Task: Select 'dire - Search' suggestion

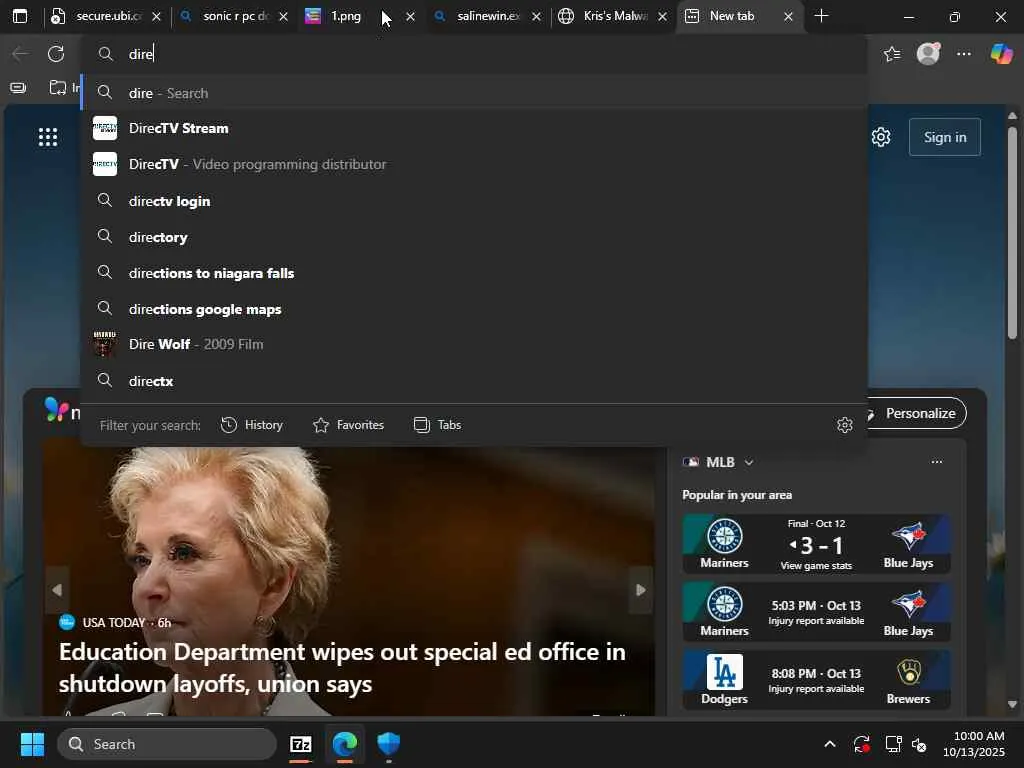Action: (475, 93)
